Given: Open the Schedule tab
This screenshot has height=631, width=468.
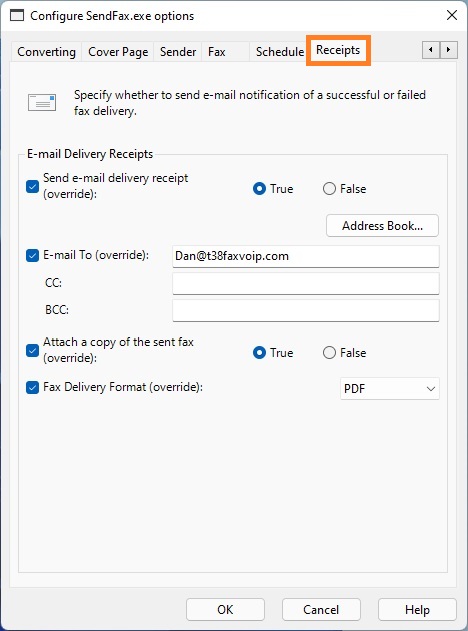Looking at the screenshot, I should pos(280,52).
